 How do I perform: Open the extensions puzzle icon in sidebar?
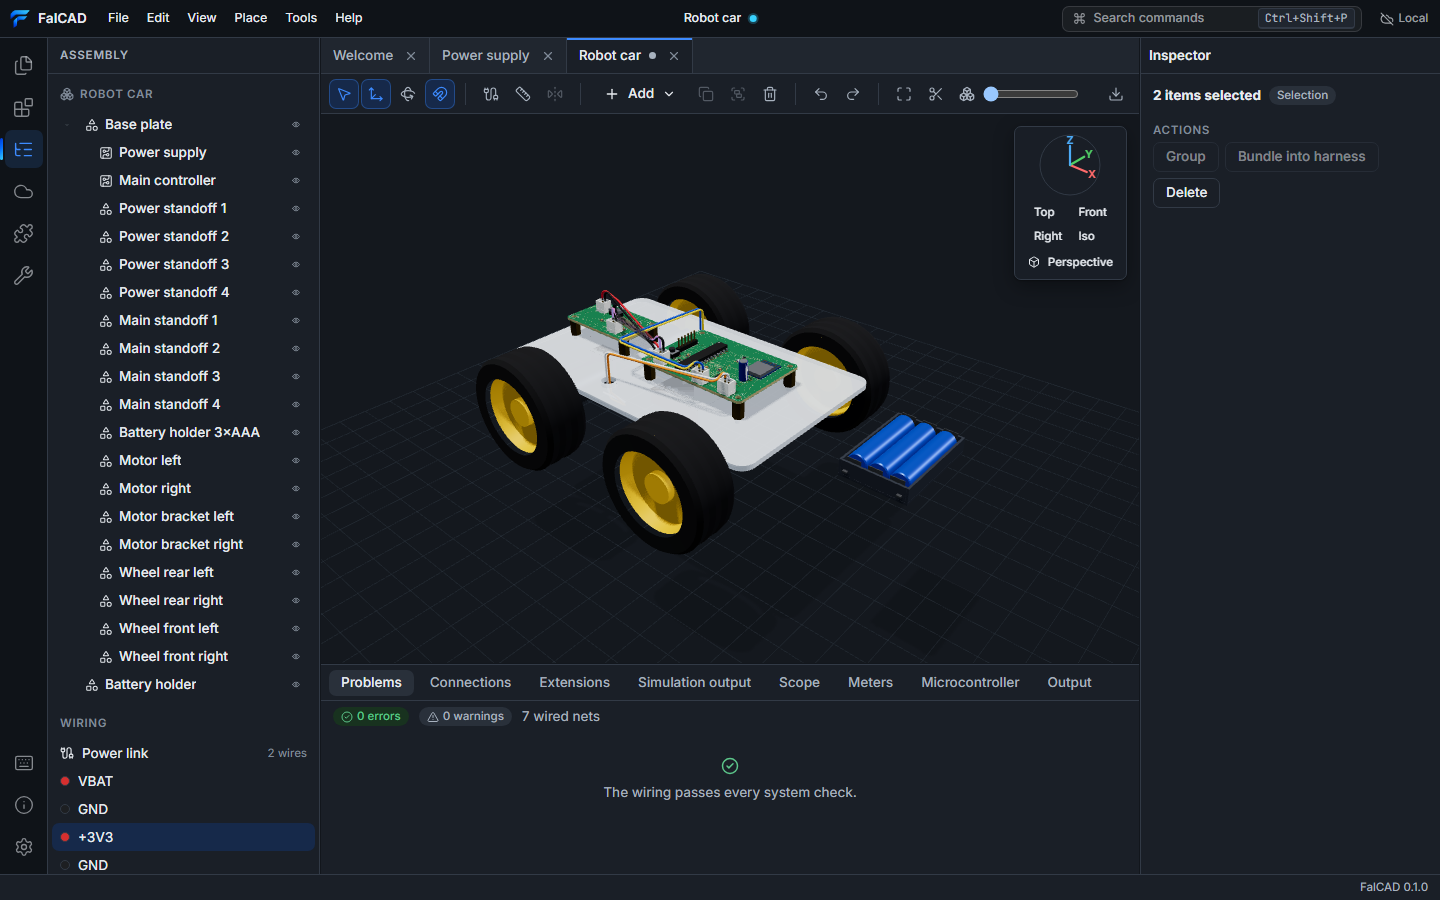click(x=24, y=233)
